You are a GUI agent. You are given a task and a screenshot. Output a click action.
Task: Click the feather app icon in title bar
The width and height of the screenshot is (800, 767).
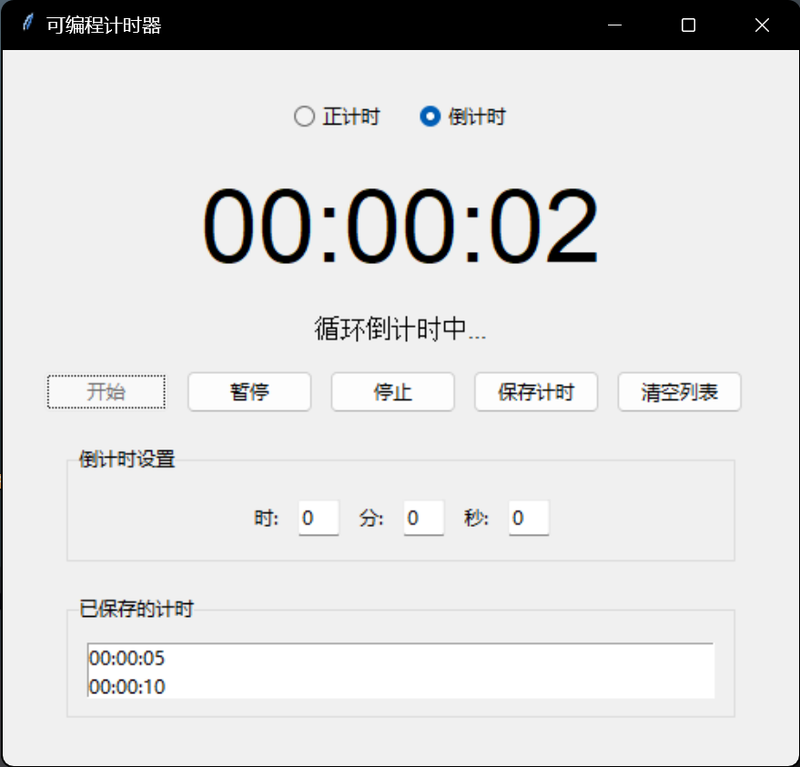point(28,23)
